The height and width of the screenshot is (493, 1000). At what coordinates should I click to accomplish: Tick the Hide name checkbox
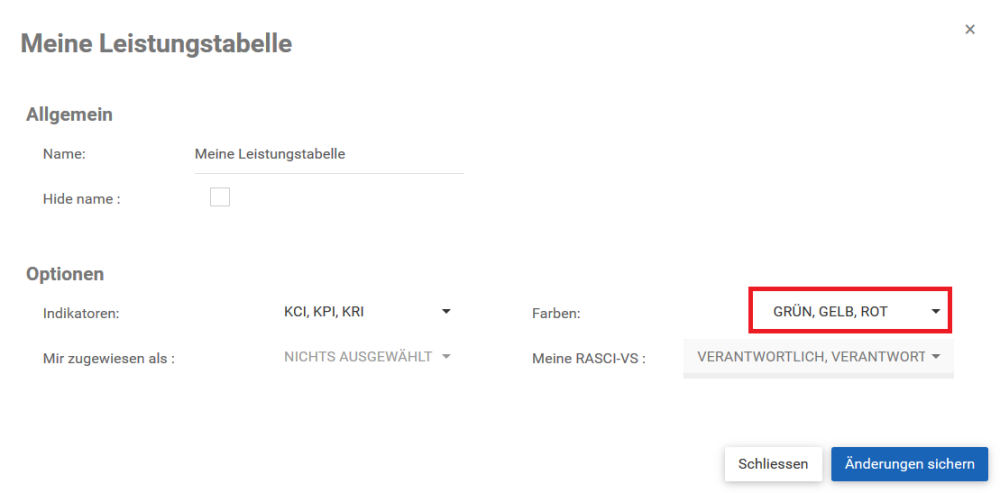point(220,197)
